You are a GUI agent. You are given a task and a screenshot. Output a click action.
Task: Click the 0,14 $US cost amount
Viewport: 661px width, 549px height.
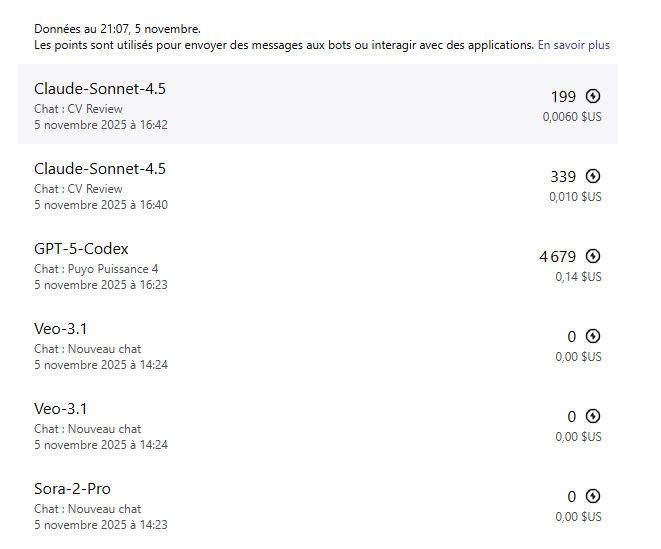578,277
